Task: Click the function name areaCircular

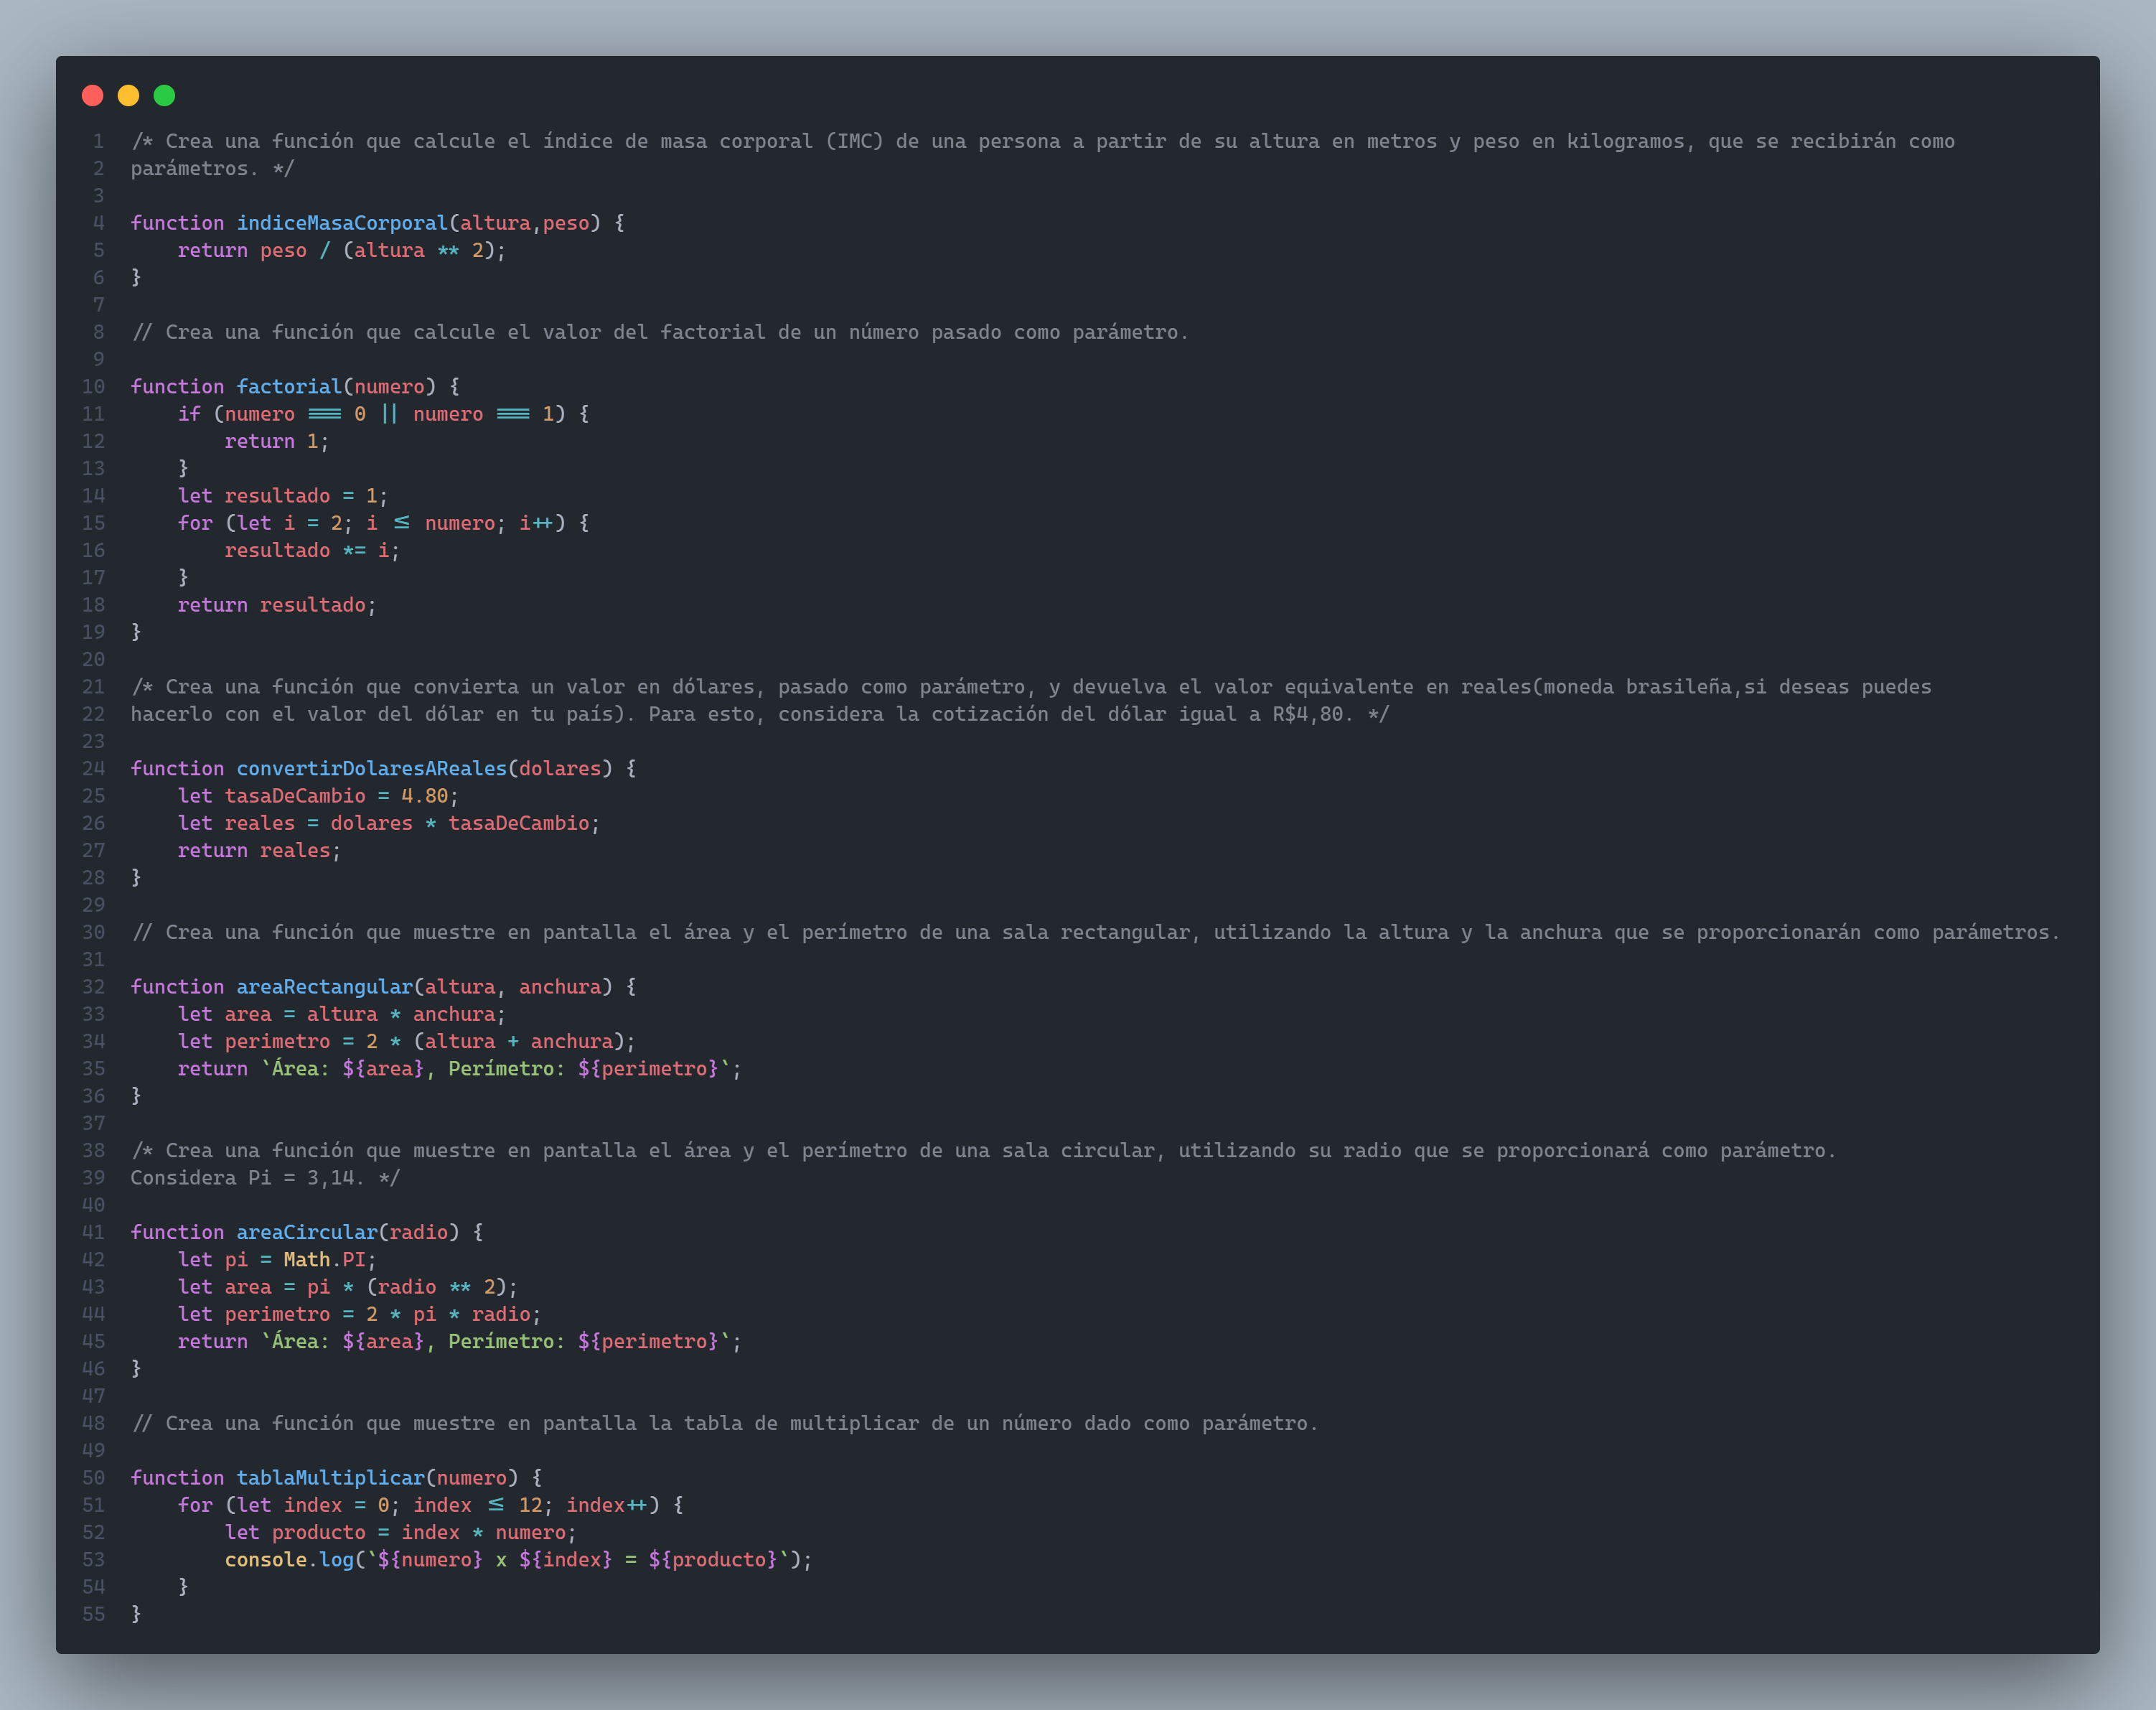Action: [307, 1232]
